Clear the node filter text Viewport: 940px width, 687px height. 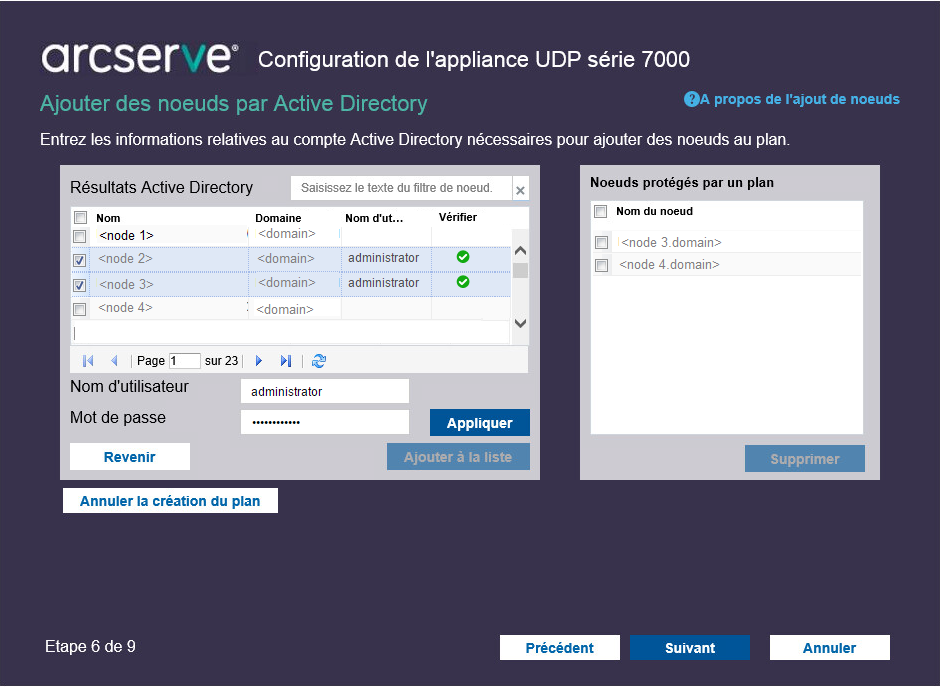click(x=520, y=190)
